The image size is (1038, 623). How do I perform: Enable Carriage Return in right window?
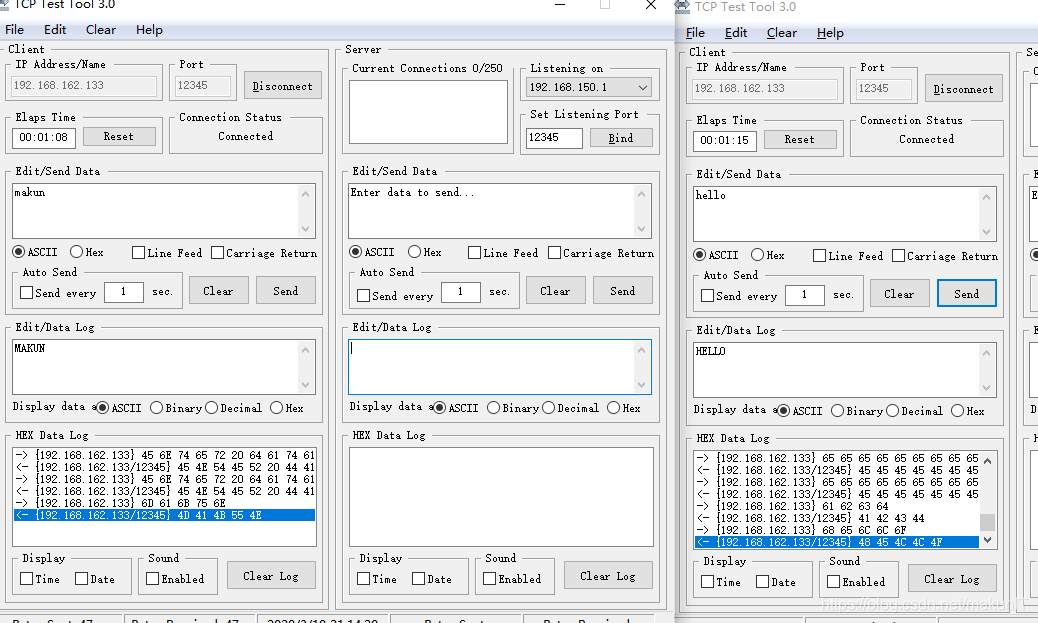[x=945, y=256]
